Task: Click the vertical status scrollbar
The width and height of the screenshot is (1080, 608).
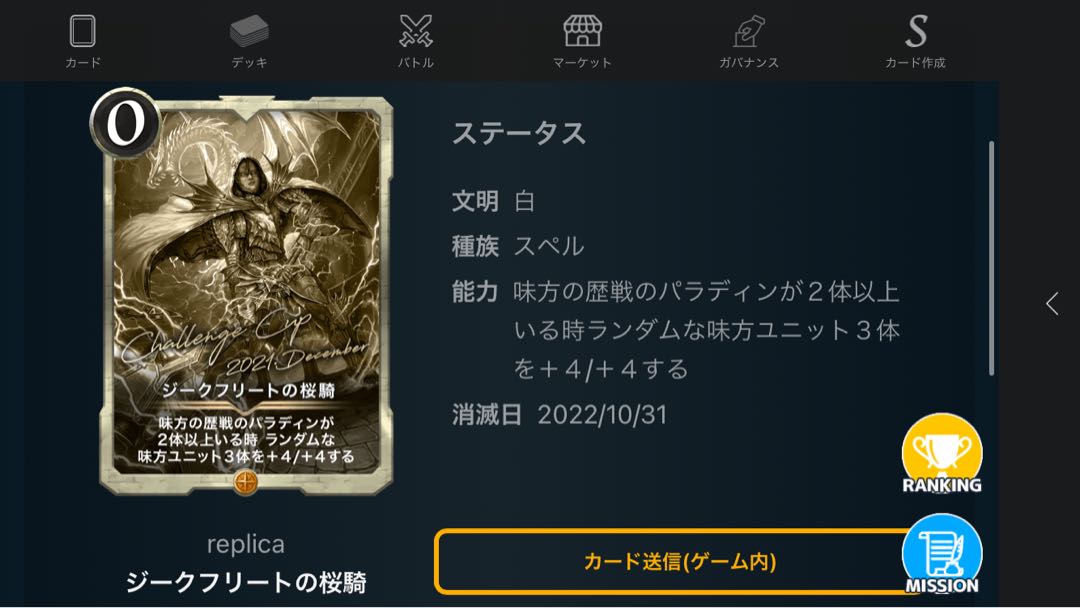Action: [991, 258]
